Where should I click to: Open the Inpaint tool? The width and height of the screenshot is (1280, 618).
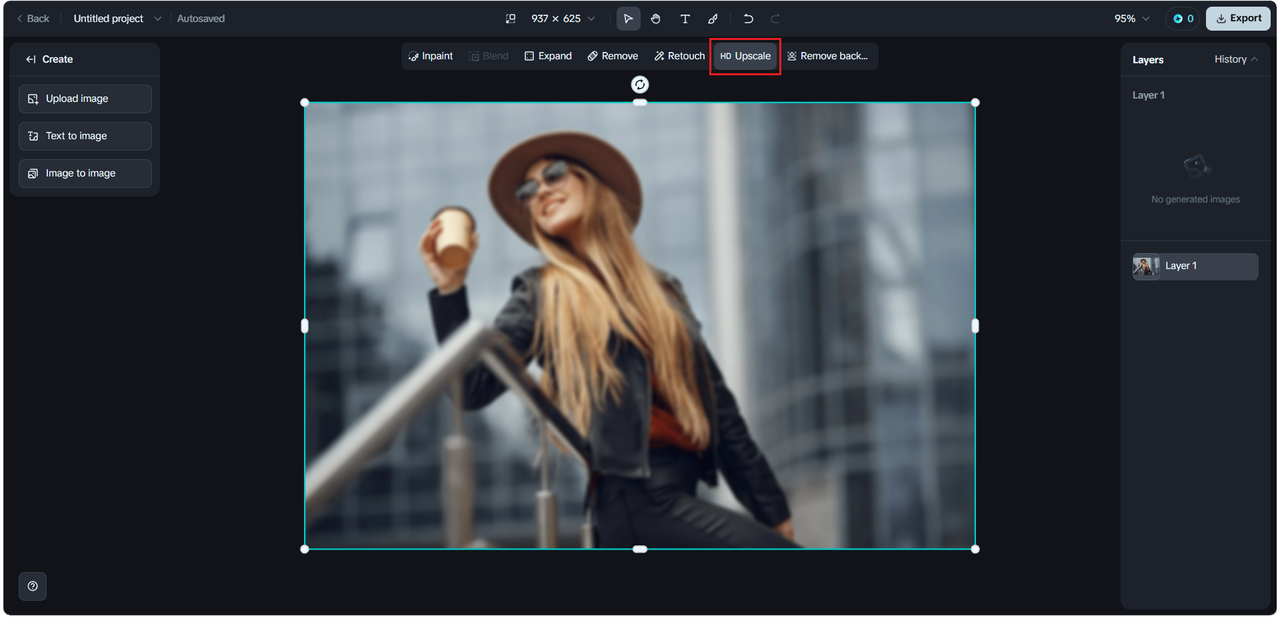(431, 56)
